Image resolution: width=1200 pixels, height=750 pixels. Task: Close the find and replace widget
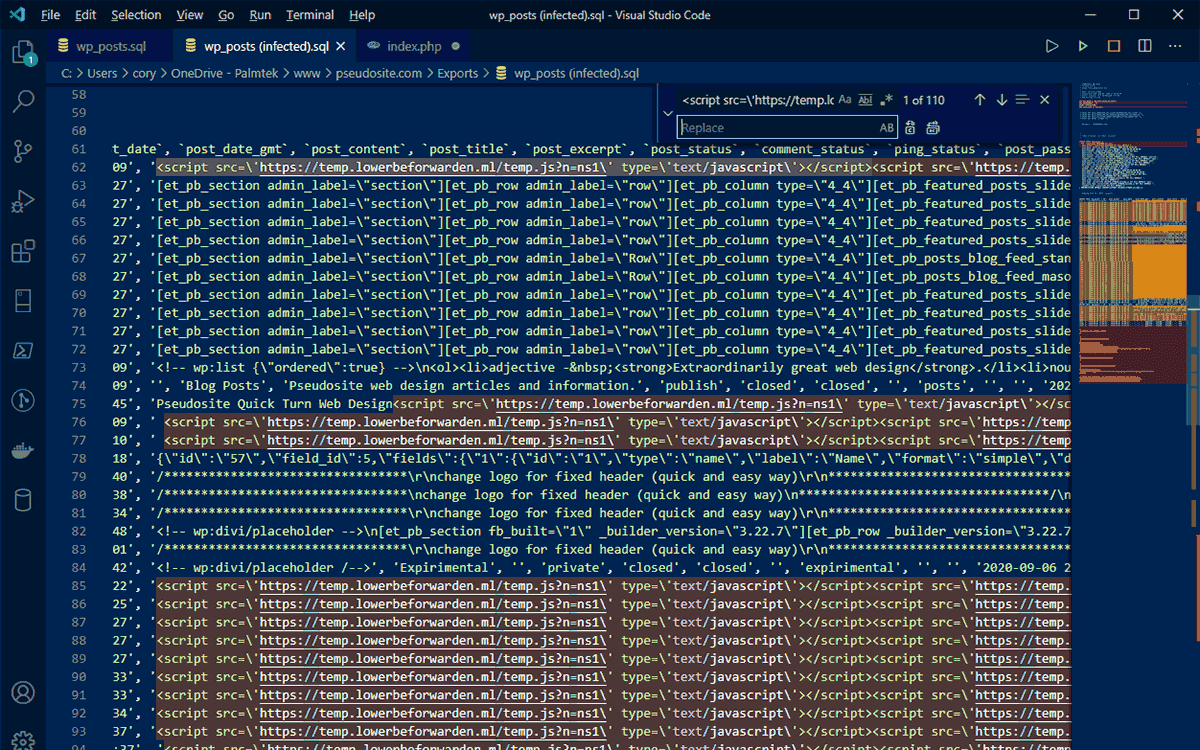(x=1045, y=100)
